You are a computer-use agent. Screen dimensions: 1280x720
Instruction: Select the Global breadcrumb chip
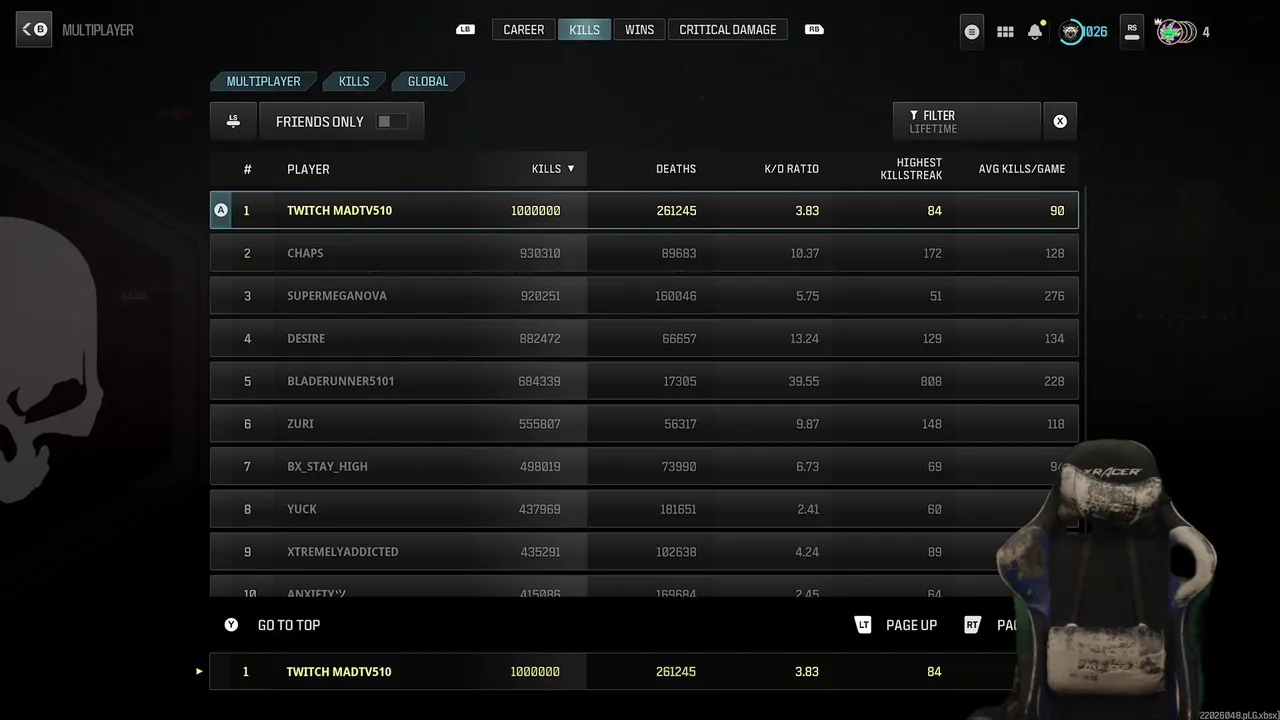[x=428, y=81]
